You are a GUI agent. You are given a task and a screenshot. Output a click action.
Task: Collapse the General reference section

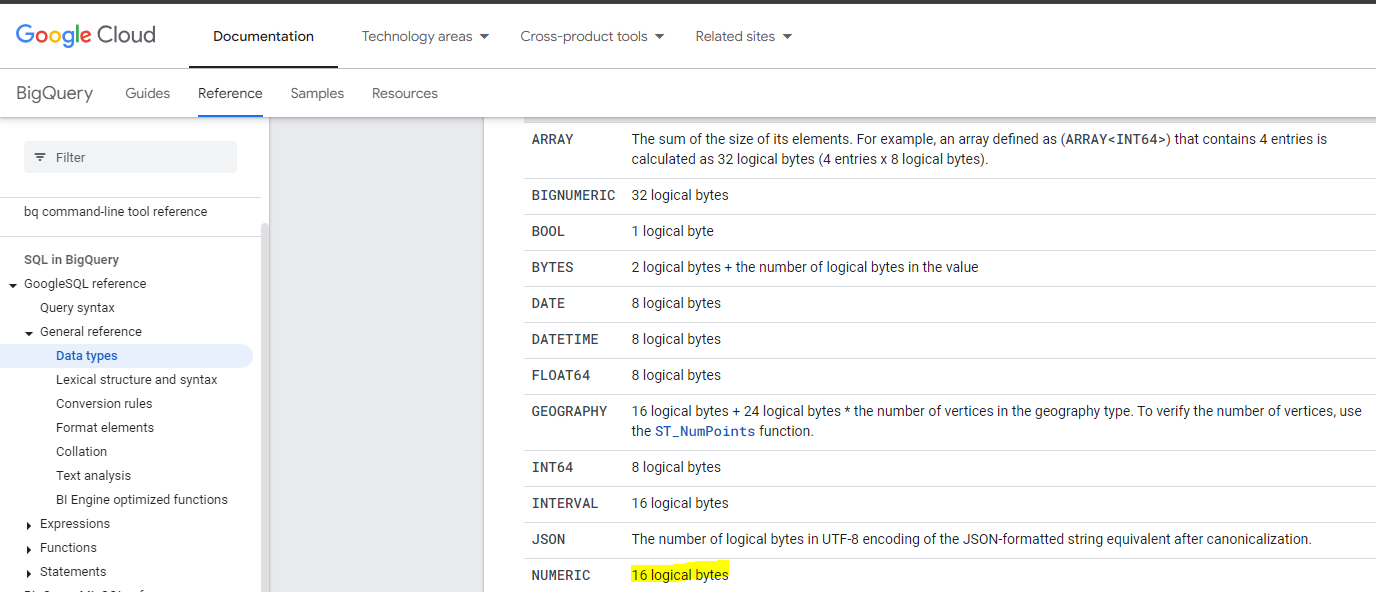(x=29, y=333)
